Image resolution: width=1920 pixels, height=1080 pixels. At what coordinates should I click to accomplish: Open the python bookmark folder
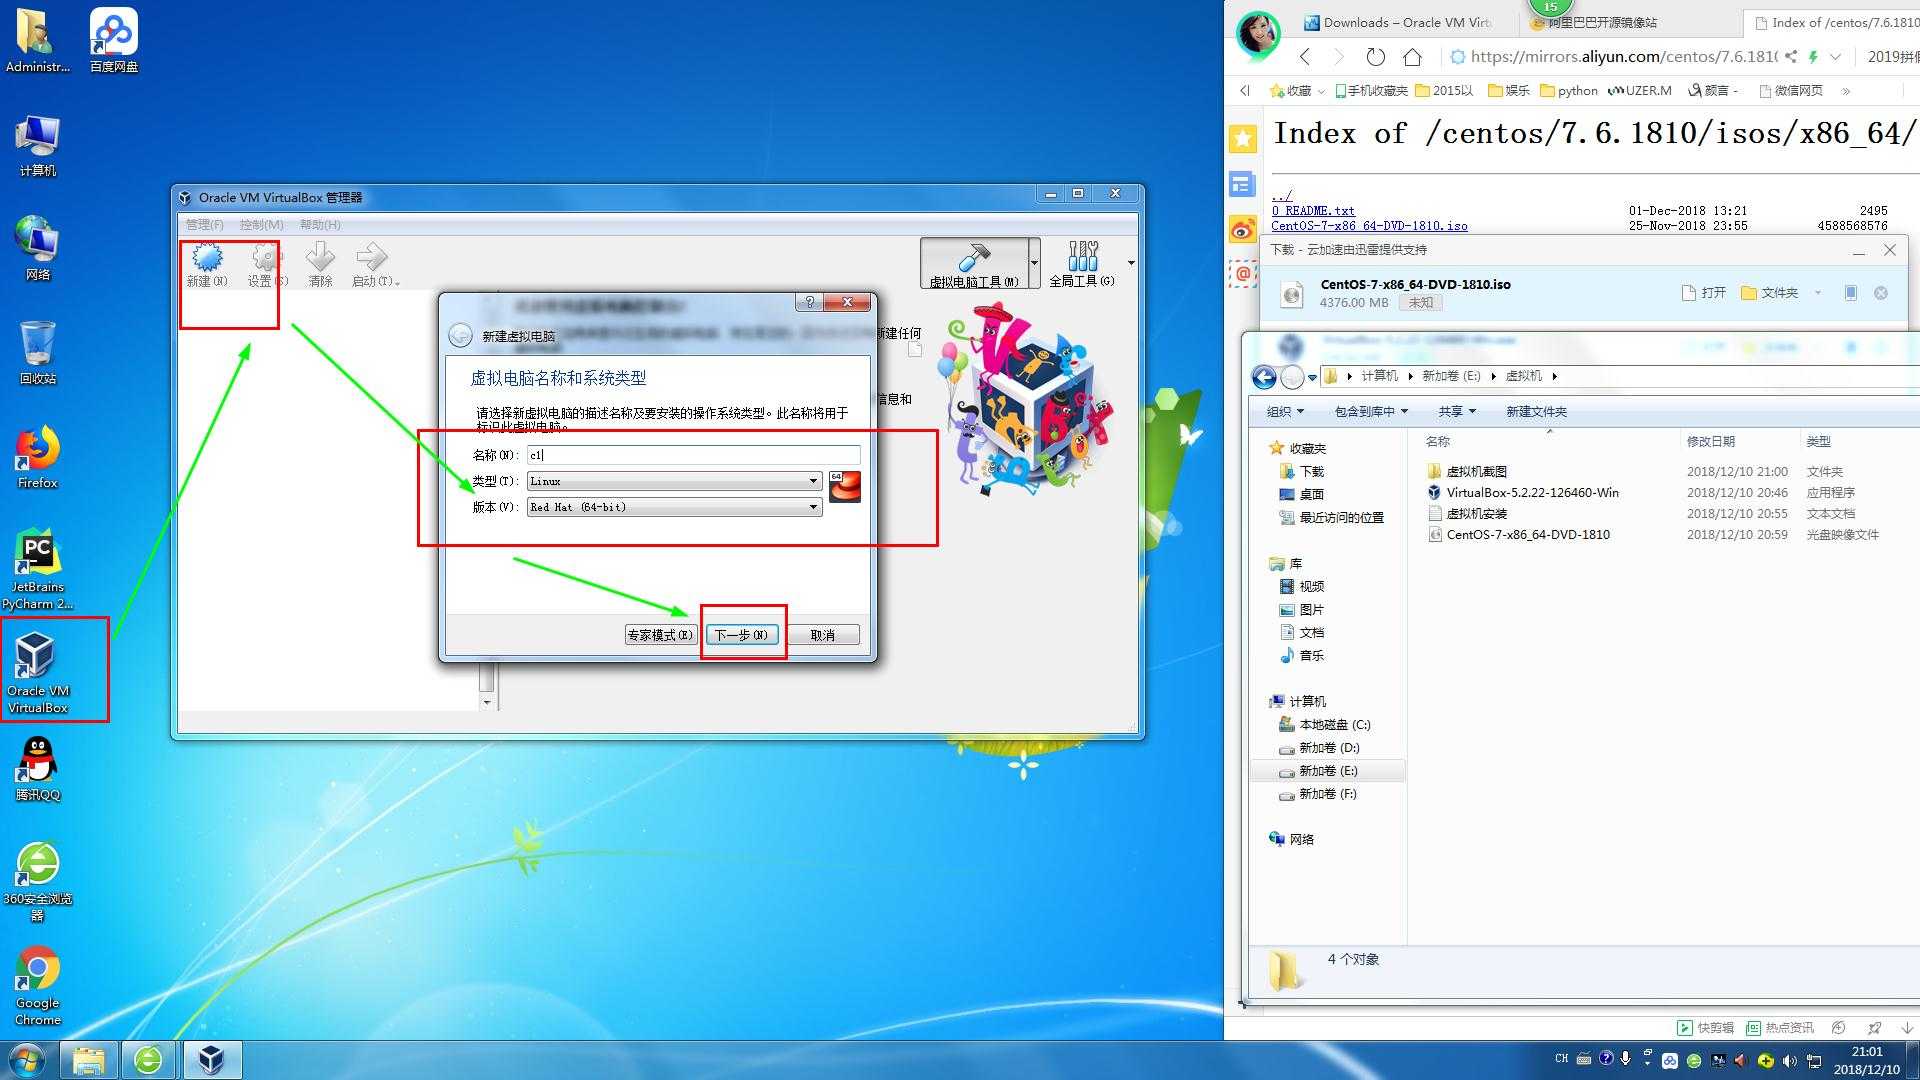pos(1569,90)
